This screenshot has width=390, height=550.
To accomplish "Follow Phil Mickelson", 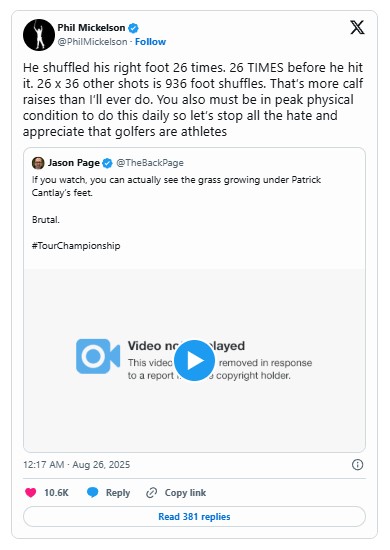I will pyautogui.click(x=150, y=42).
